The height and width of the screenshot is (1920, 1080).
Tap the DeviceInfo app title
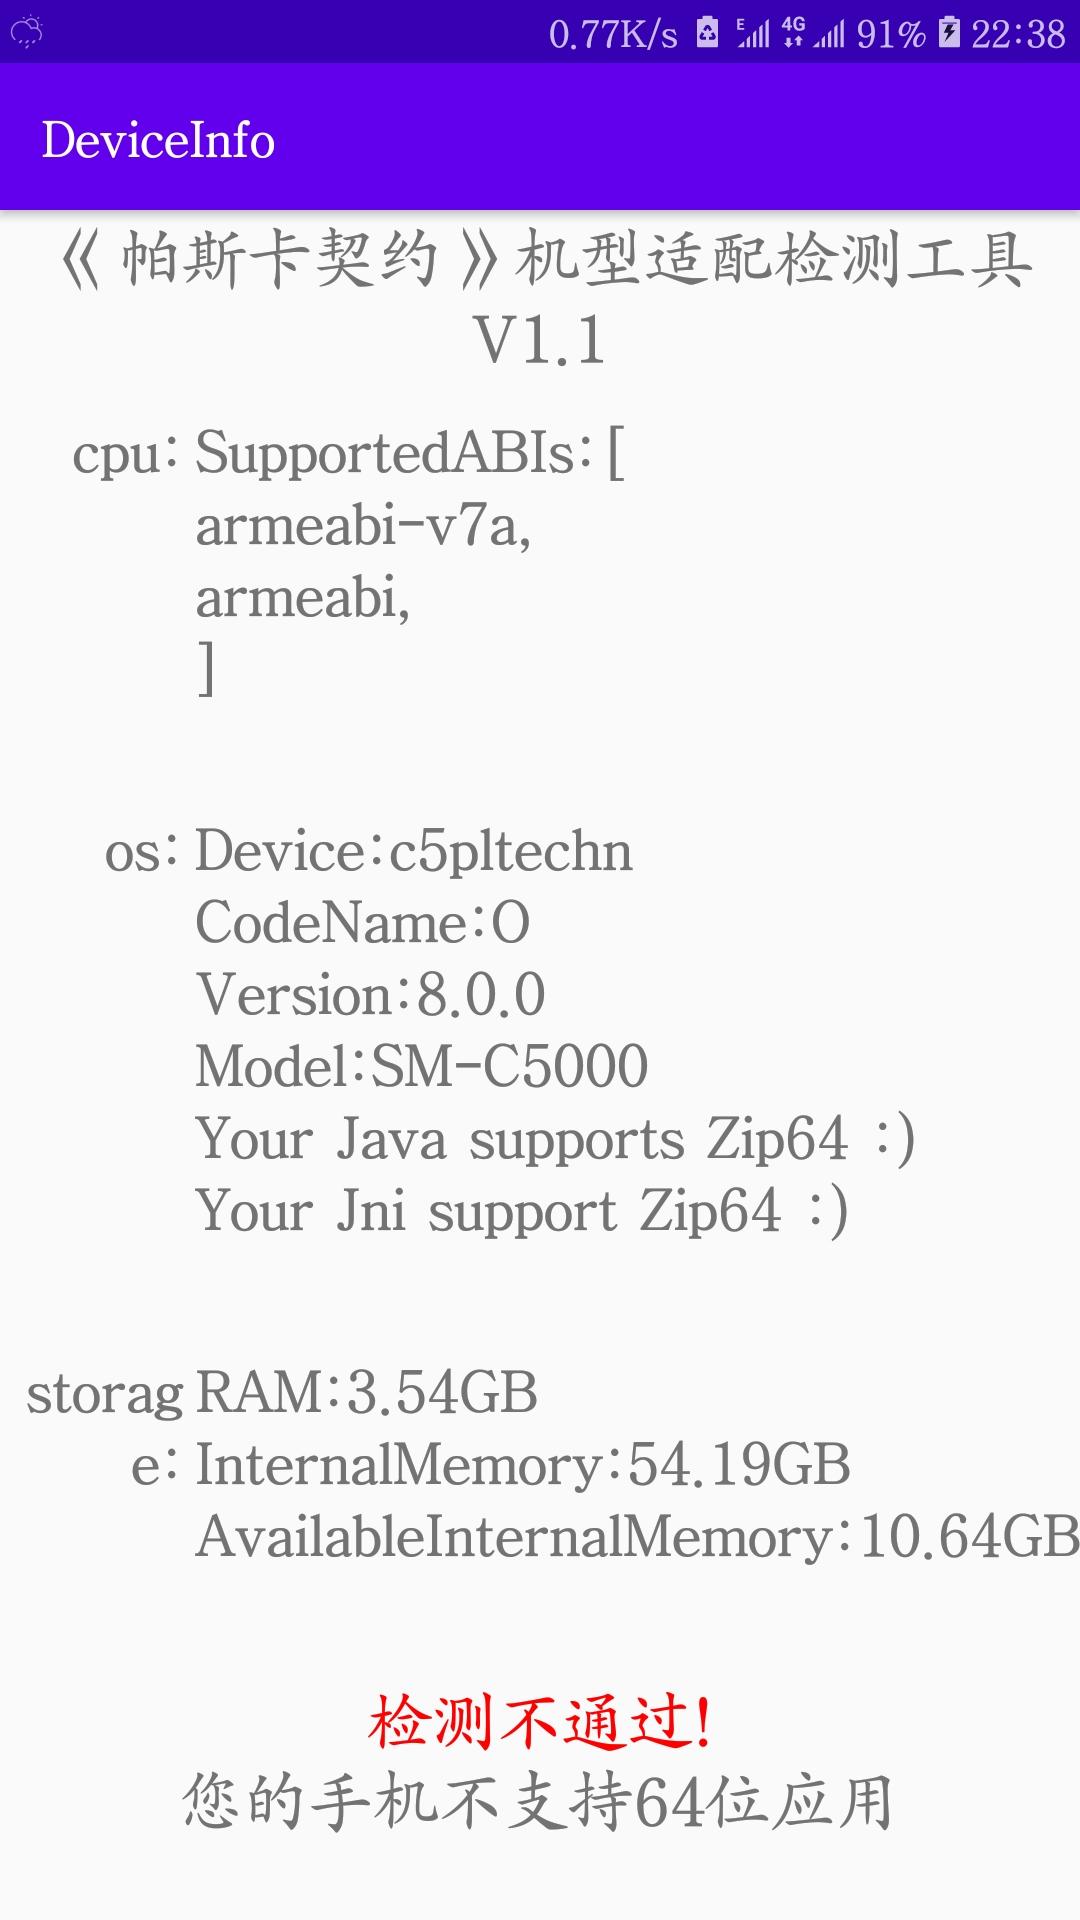coord(158,139)
